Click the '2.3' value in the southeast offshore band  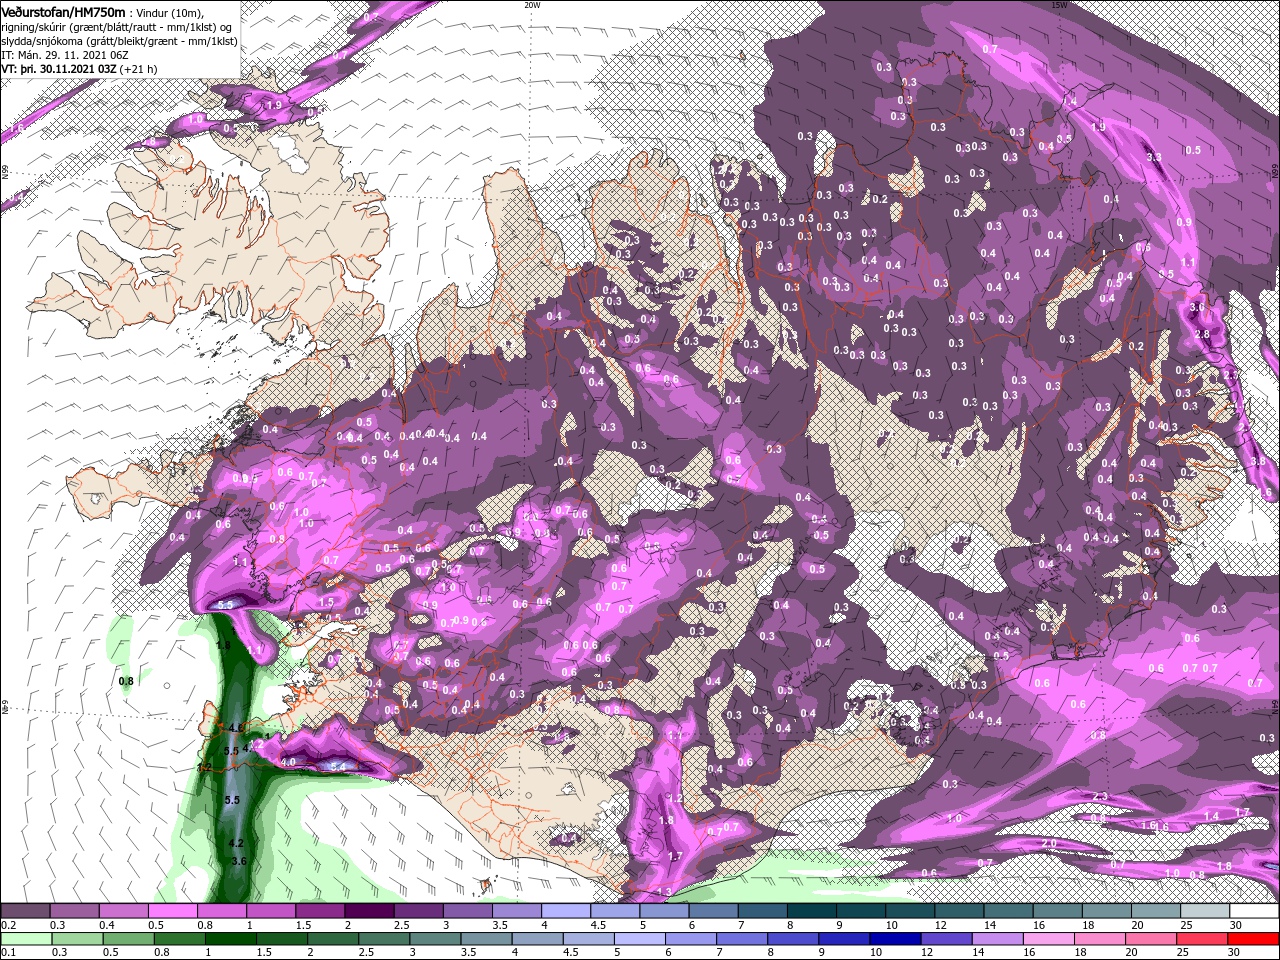(x=1100, y=796)
